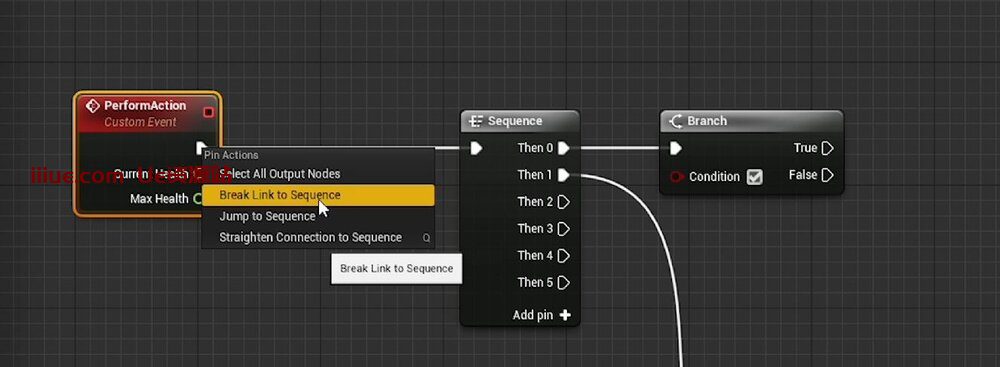Select the Branch node header
The width and height of the screenshot is (1000, 367).
point(751,121)
